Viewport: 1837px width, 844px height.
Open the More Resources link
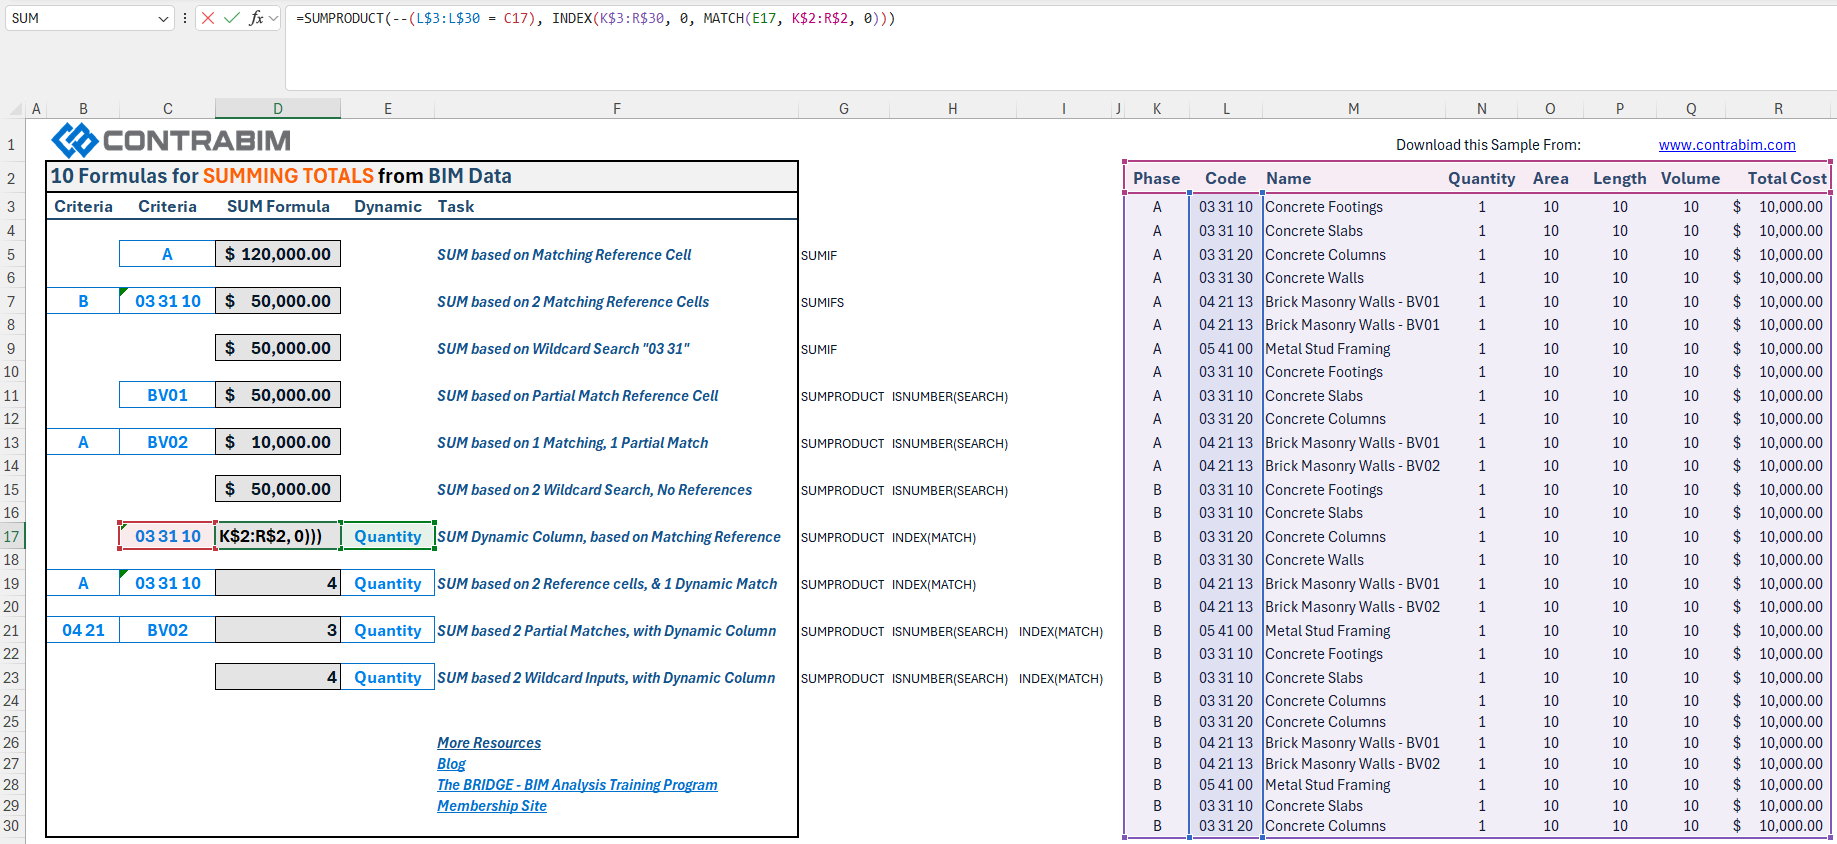[489, 743]
